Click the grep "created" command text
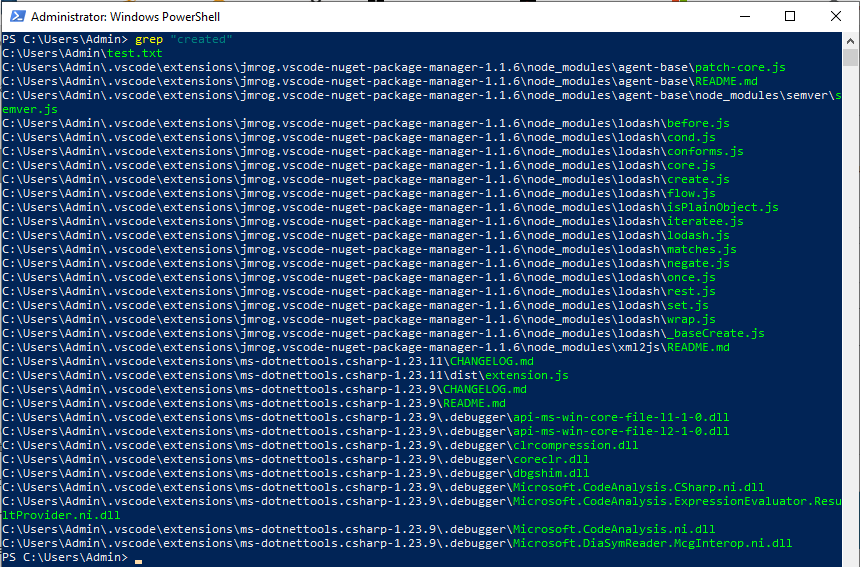Image resolution: width=860 pixels, height=567 pixels. pyautogui.click(x=183, y=39)
